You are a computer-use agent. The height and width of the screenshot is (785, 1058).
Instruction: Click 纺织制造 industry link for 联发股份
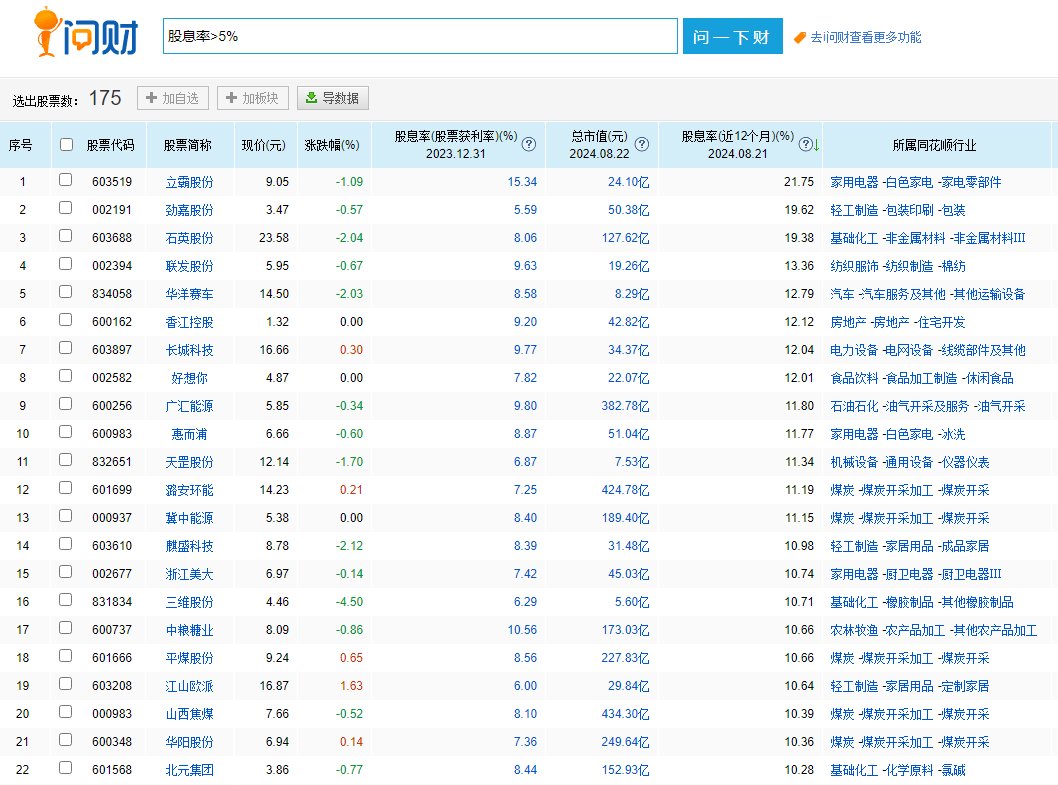coord(910,266)
